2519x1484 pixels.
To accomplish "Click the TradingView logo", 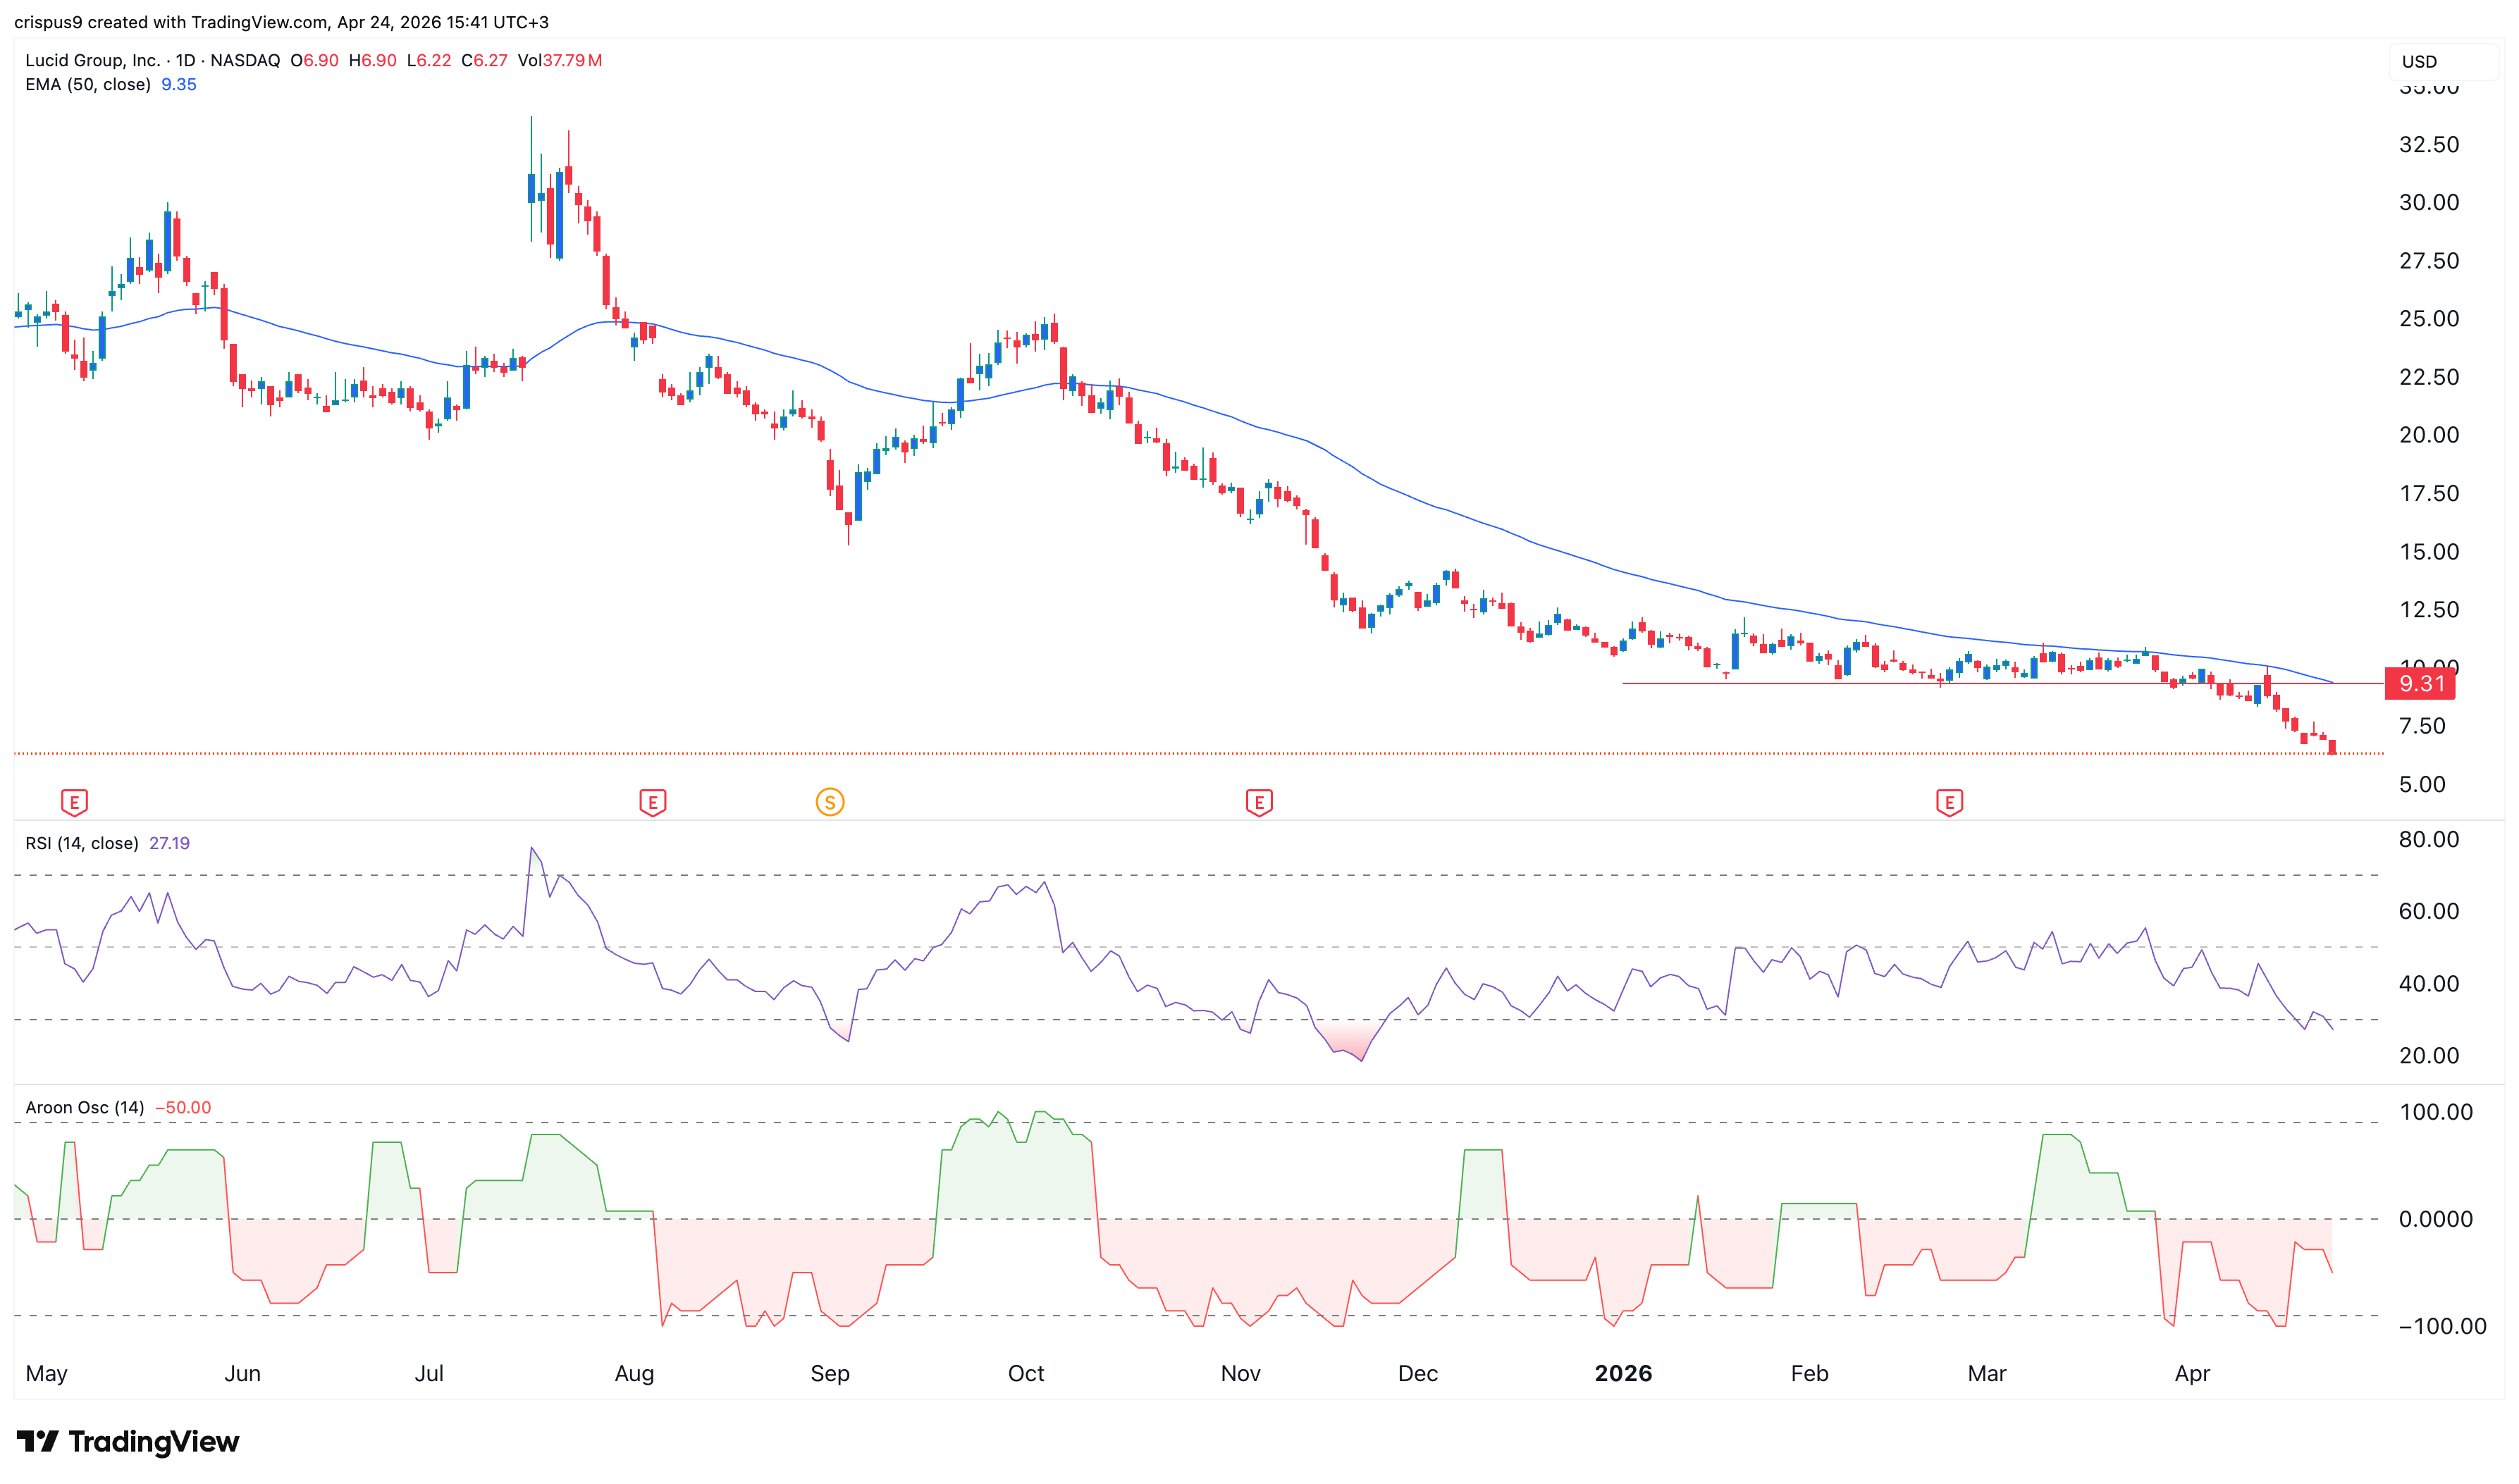I will point(128,1441).
